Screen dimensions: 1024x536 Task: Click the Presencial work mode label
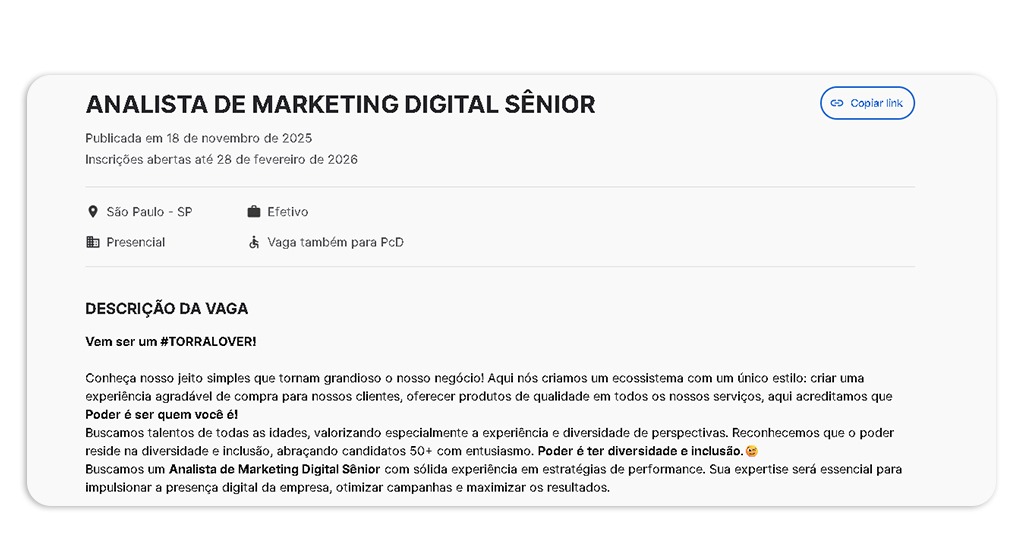(x=136, y=242)
